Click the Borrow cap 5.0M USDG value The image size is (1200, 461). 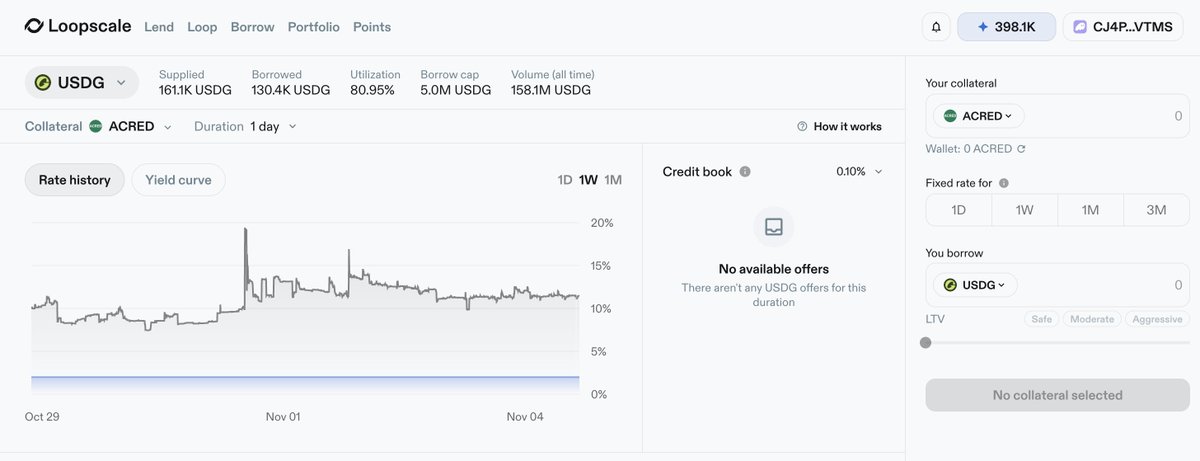(x=456, y=90)
